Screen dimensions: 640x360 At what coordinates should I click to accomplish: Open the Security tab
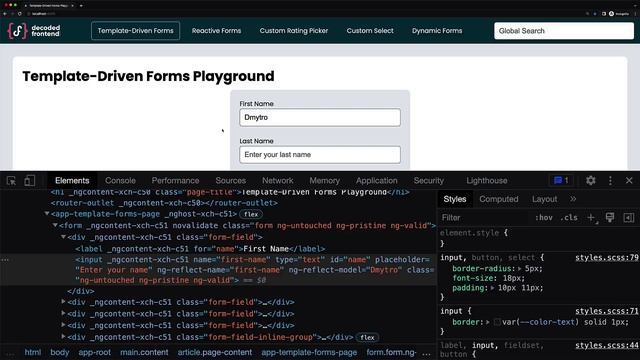click(x=429, y=180)
